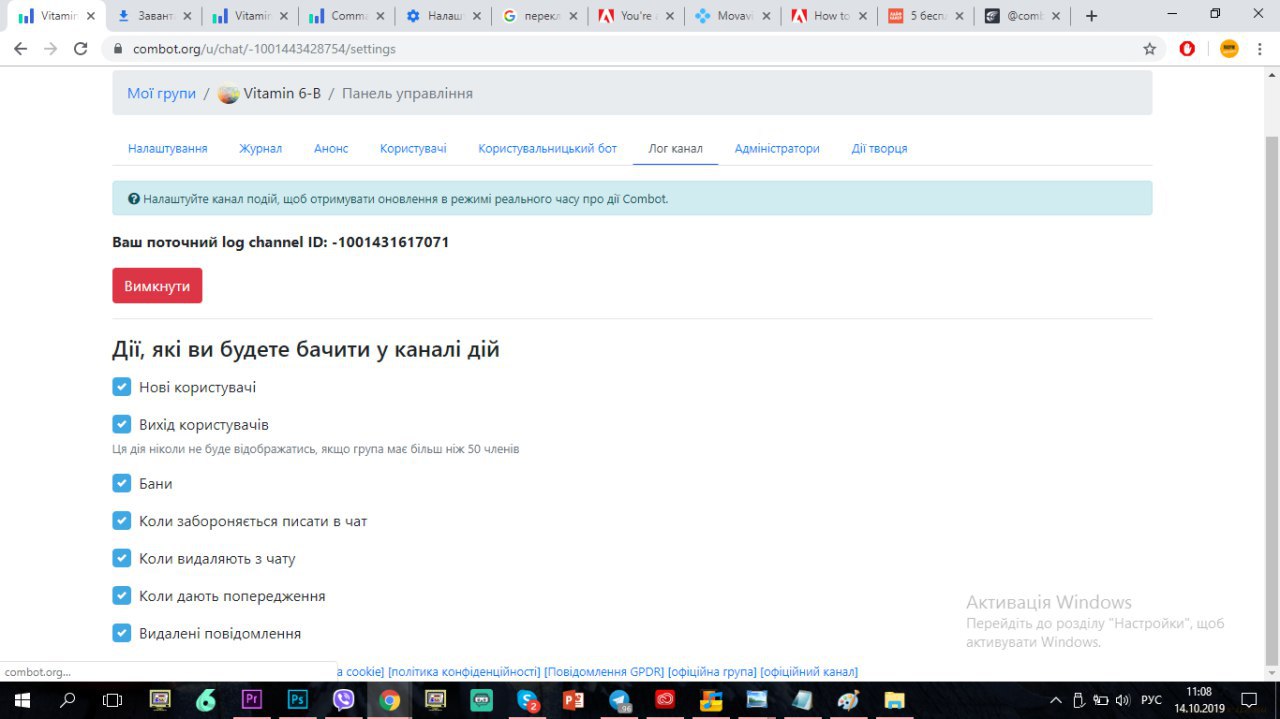Open Telegram from the taskbar
Screen dimensions: 1280x719
click(x=619, y=700)
